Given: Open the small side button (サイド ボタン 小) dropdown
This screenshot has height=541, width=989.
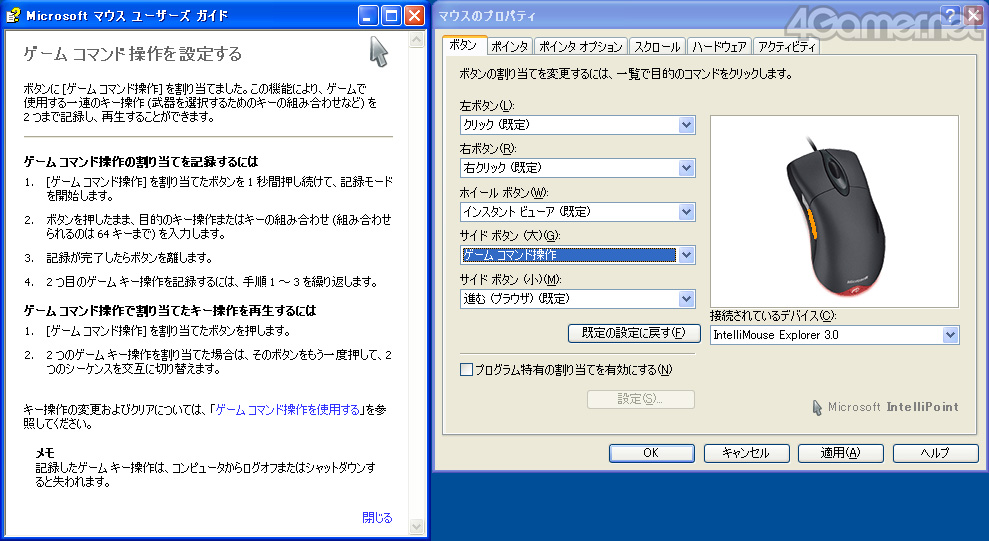Looking at the screenshot, I should tap(686, 299).
